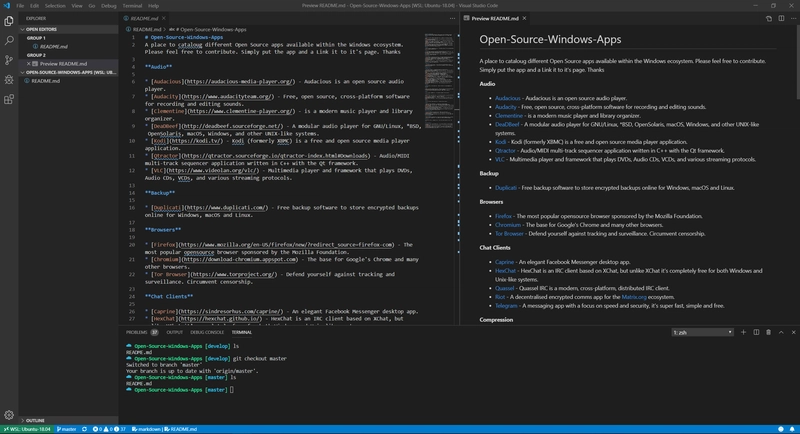Collapse the Open Editors section

[69, 30]
